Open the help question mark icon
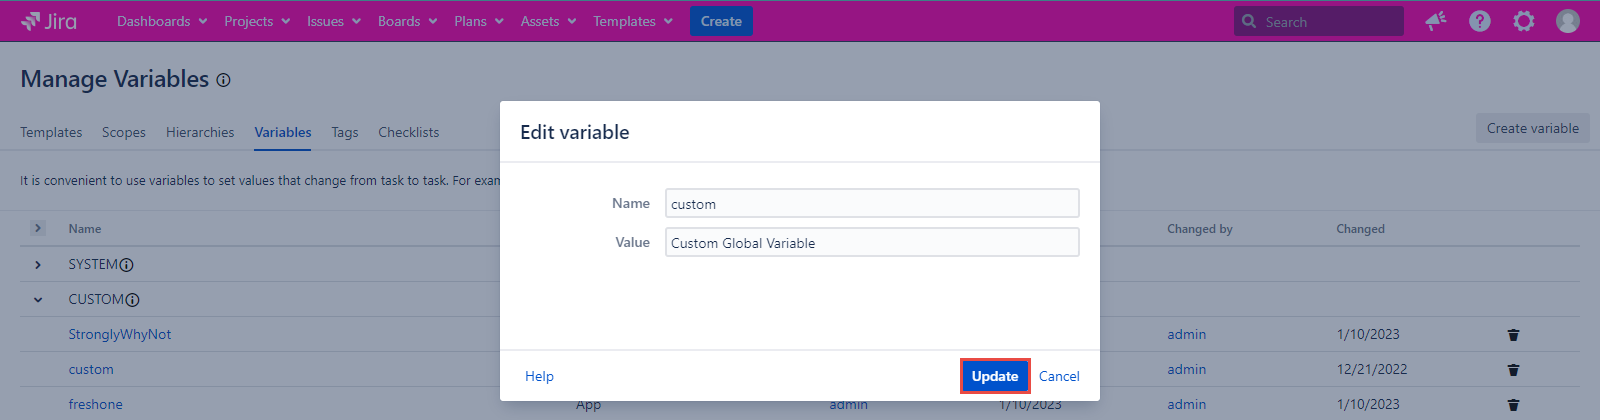The image size is (1600, 420). [1480, 21]
